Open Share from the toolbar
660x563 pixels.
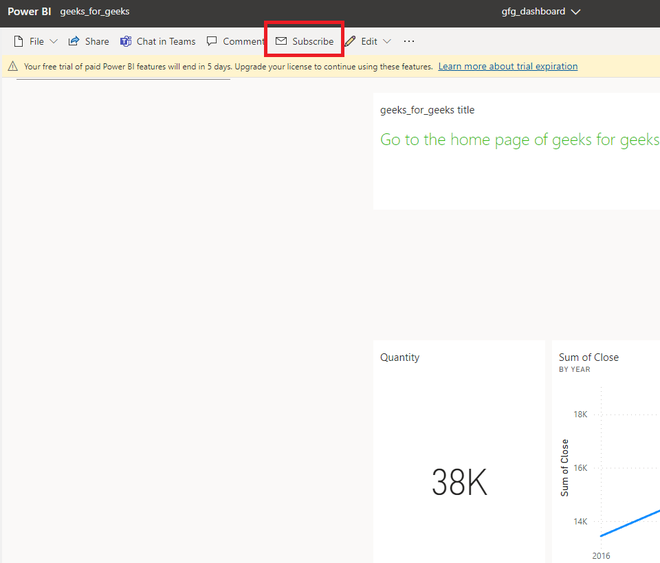pyautogui.click(x=89, y=41)
